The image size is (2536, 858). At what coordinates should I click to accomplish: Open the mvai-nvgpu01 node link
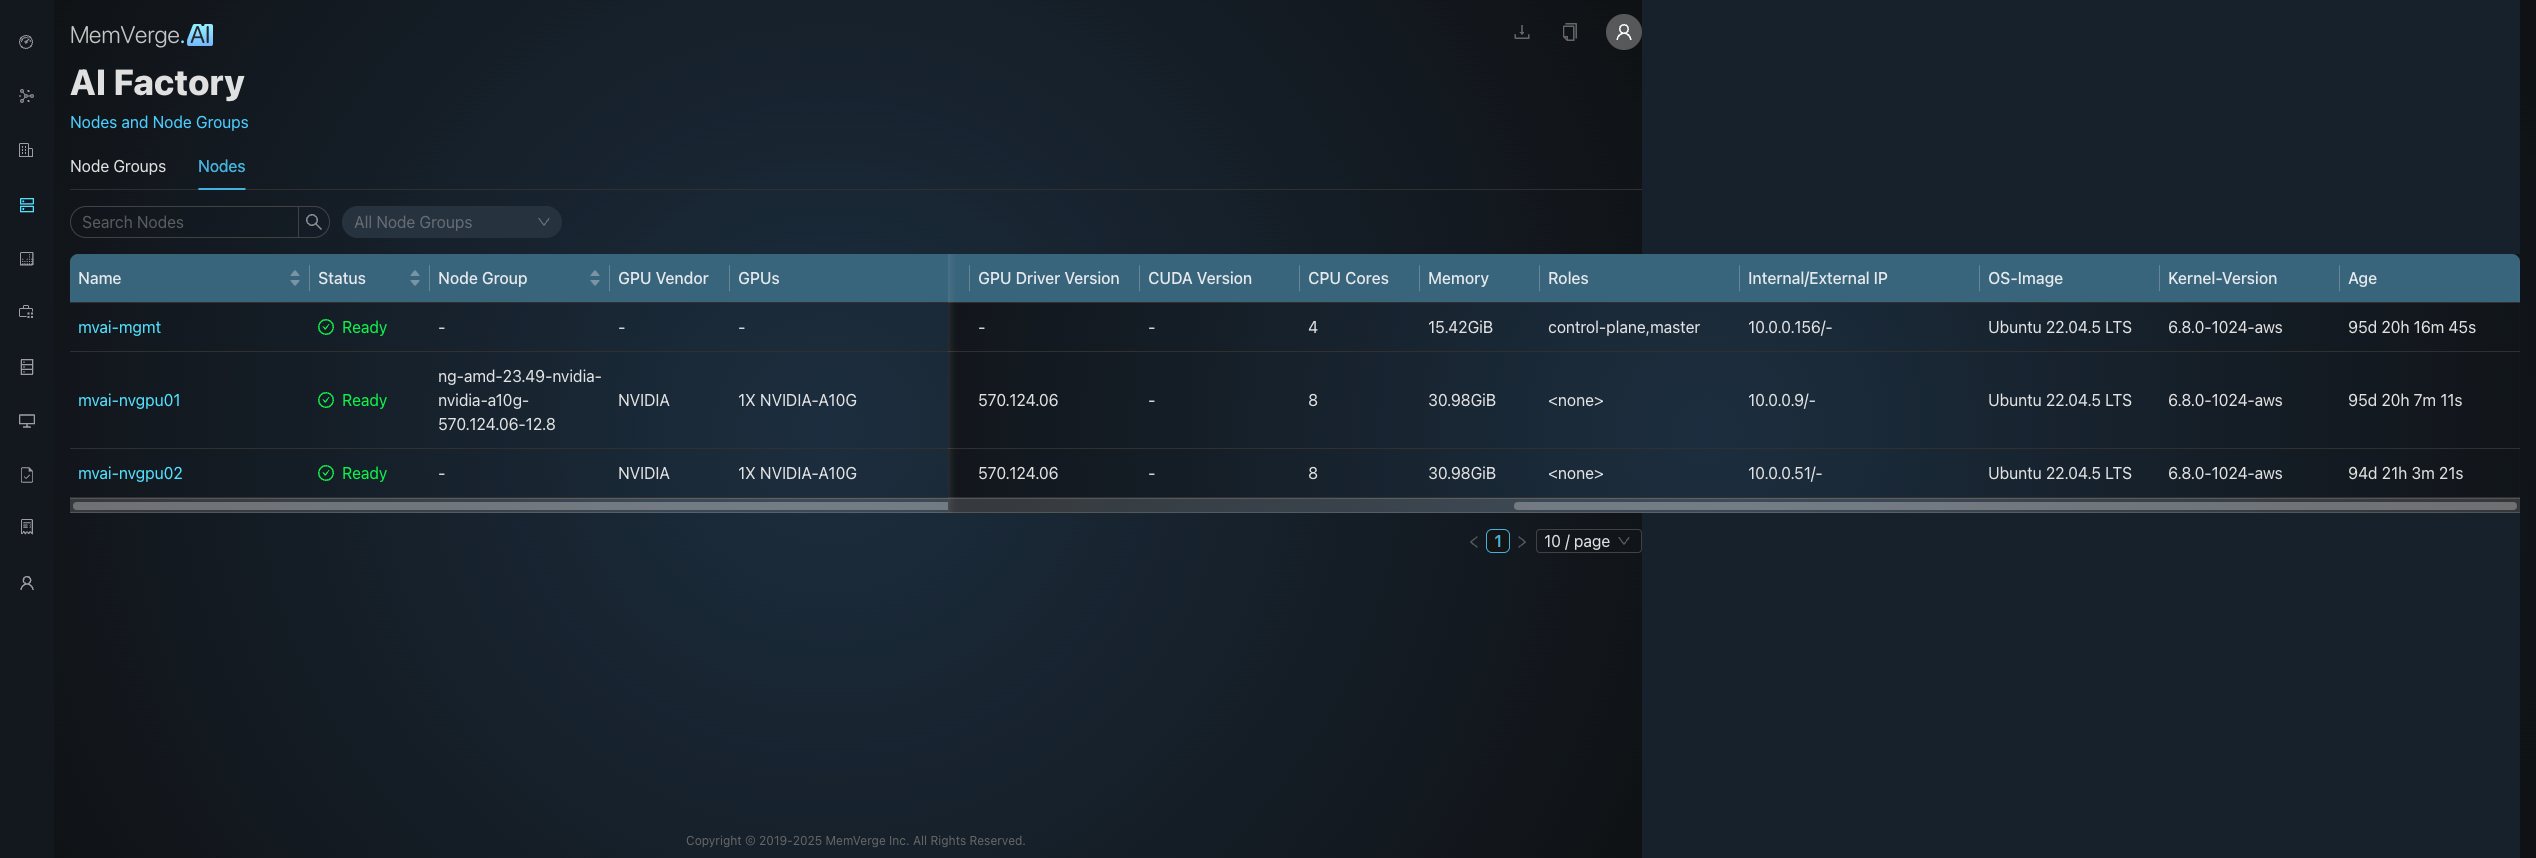pos(129,400)
